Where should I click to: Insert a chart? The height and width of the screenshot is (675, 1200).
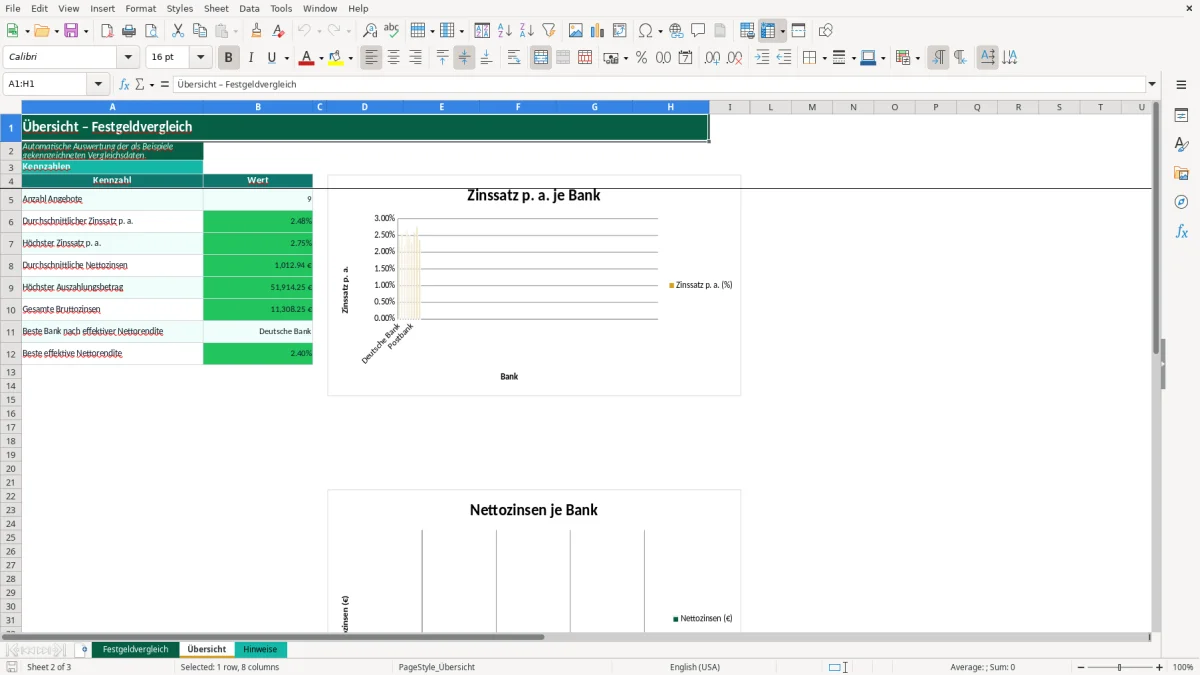tap(598, 31)
